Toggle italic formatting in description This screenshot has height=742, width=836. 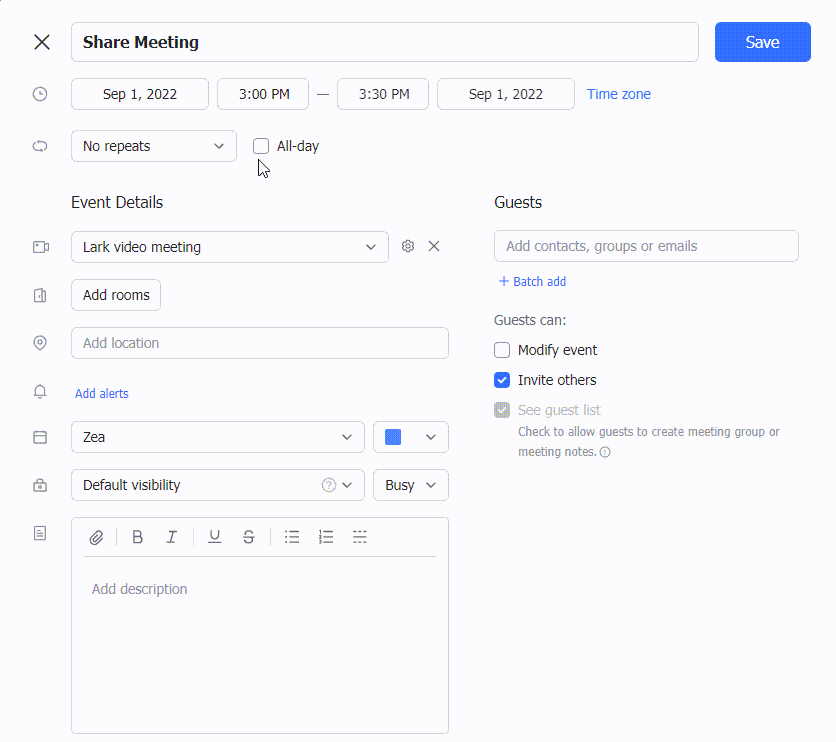point(171,537)
